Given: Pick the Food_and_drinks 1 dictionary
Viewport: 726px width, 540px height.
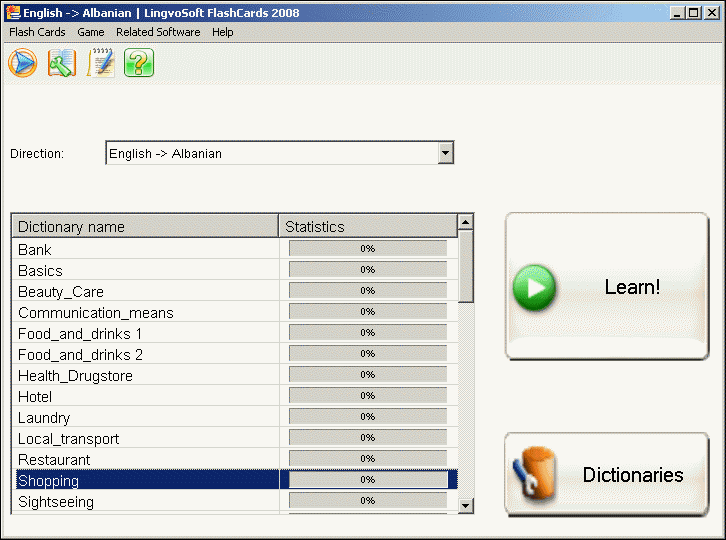Looking at the screenshot, I should point(235,333).
